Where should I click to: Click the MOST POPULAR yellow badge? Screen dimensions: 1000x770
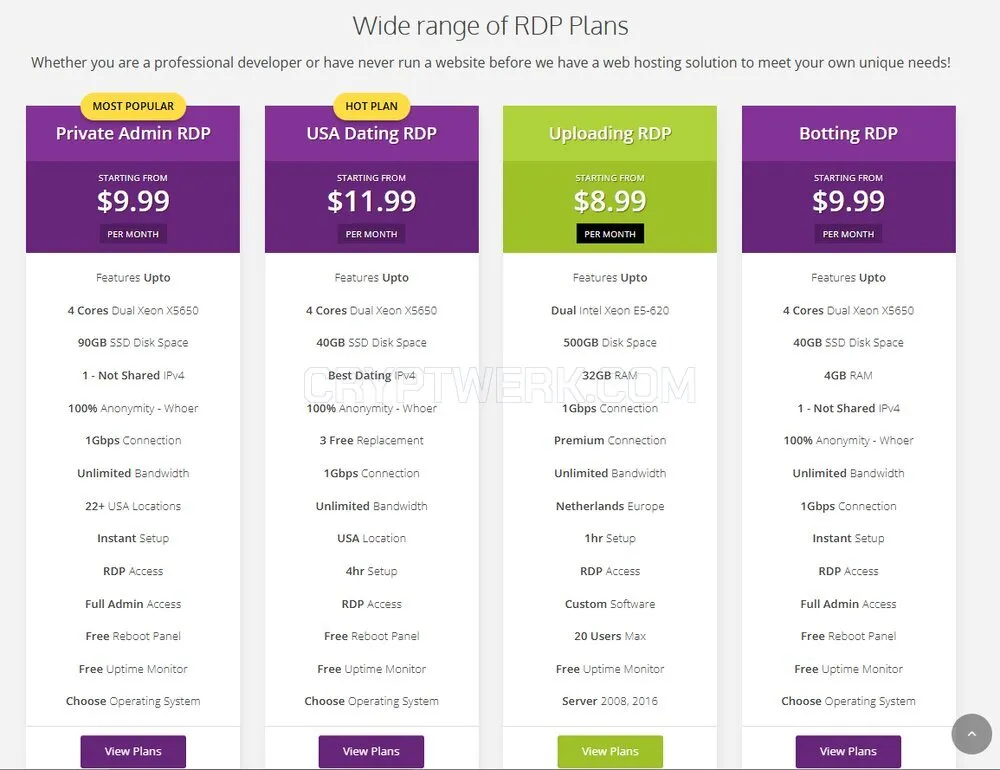click(133, 106)
